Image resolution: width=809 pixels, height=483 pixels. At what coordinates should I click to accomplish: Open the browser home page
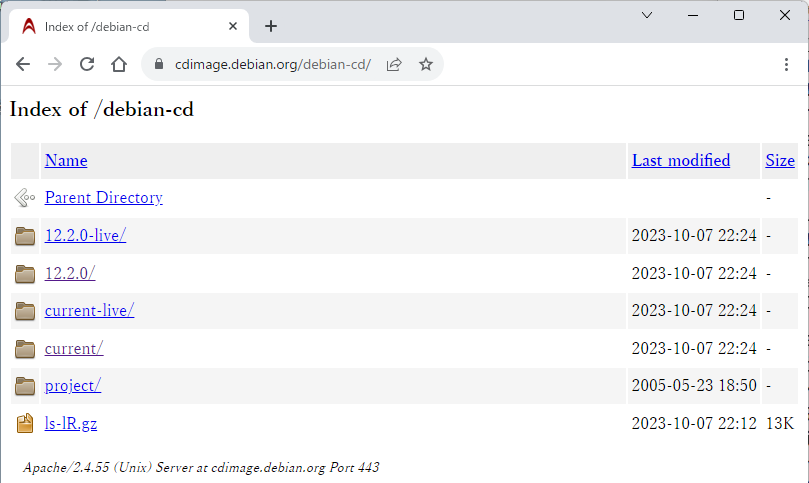[x=119, y=65]
